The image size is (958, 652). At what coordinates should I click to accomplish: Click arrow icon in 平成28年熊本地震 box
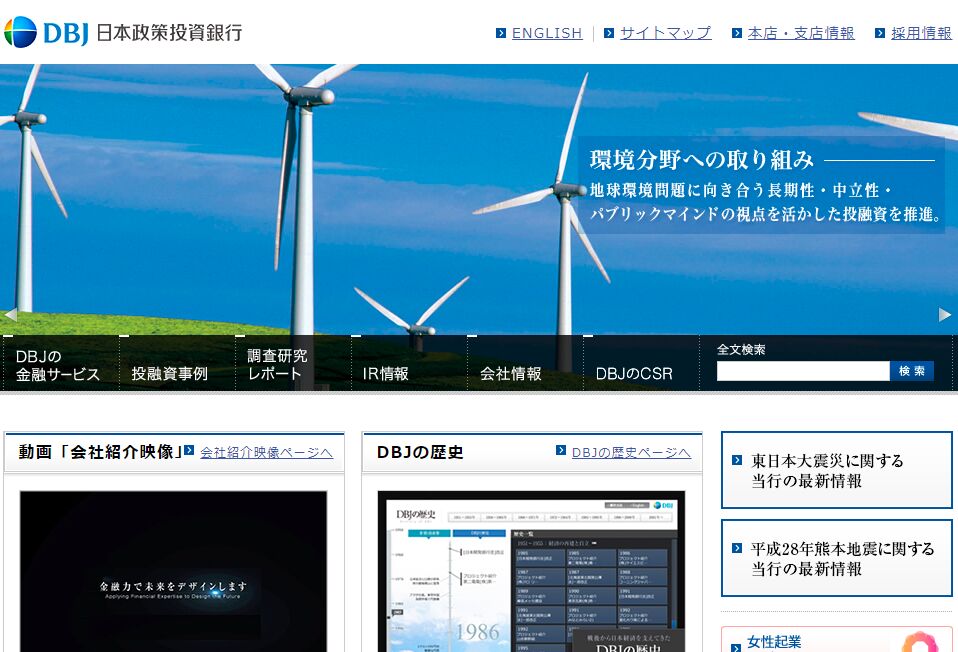(737, 548)
